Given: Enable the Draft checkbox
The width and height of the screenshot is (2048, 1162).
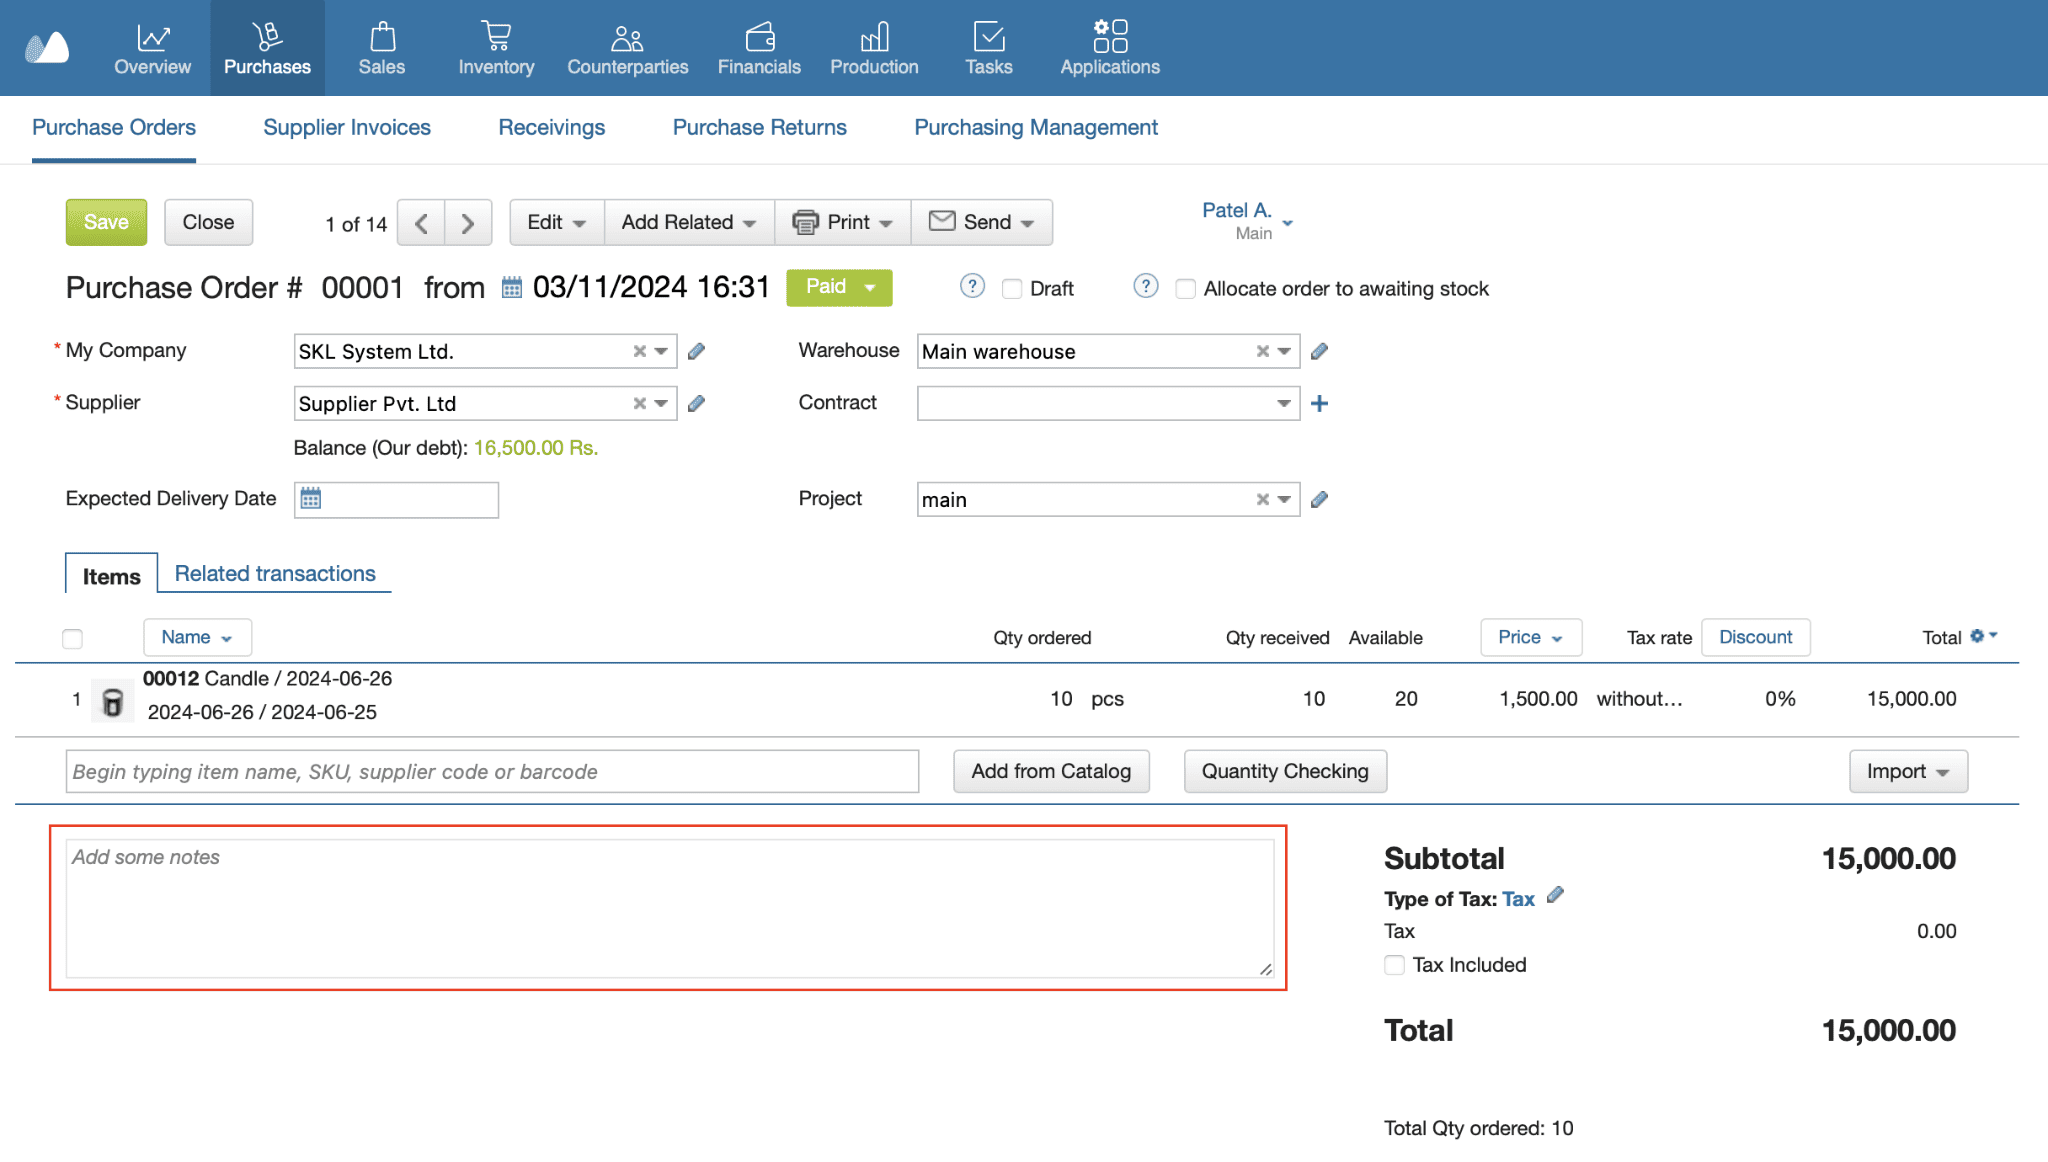Looking at the screenshot, I should (x=1012, y=289).
